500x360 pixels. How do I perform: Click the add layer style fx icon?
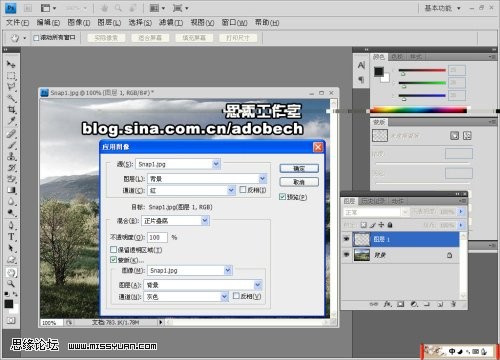(x=387, y=304)
